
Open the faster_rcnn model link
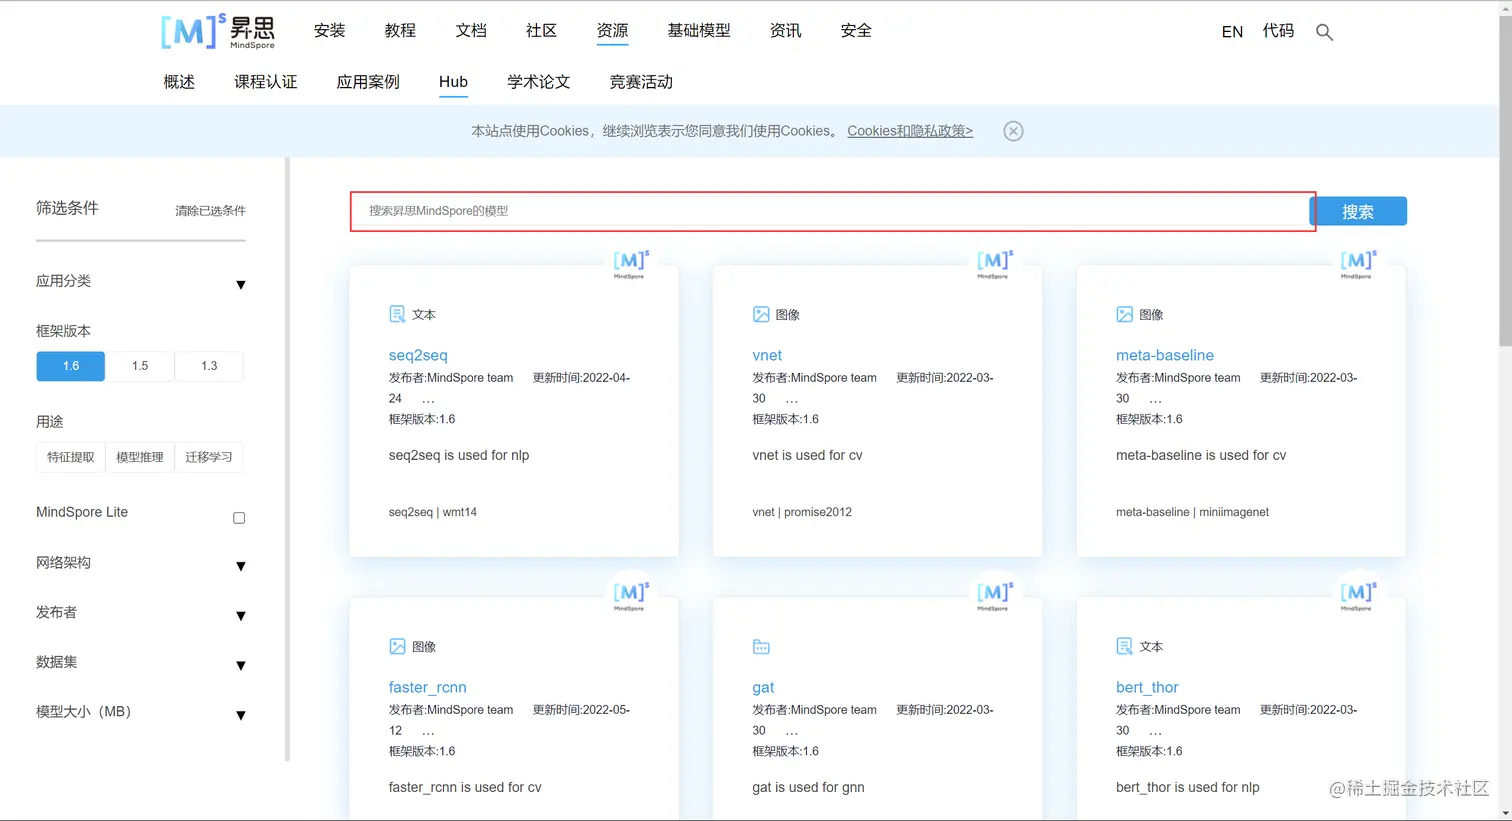tap(427, 687)
